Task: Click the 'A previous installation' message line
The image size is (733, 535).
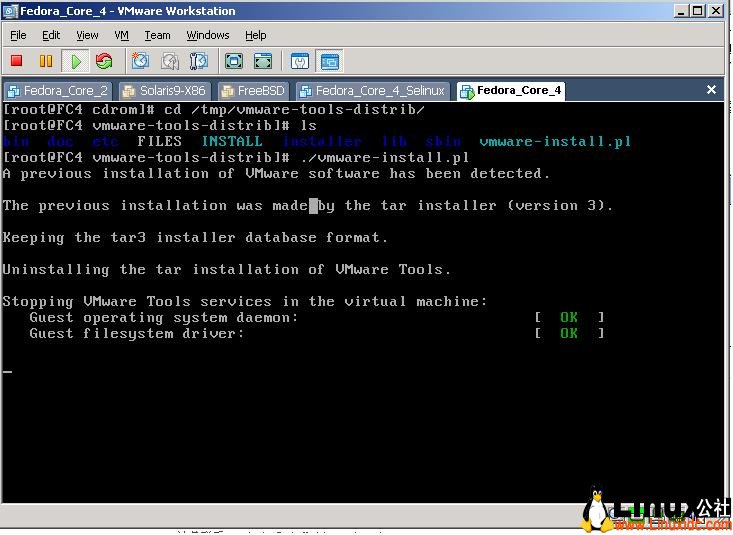Action: point(276,174)
